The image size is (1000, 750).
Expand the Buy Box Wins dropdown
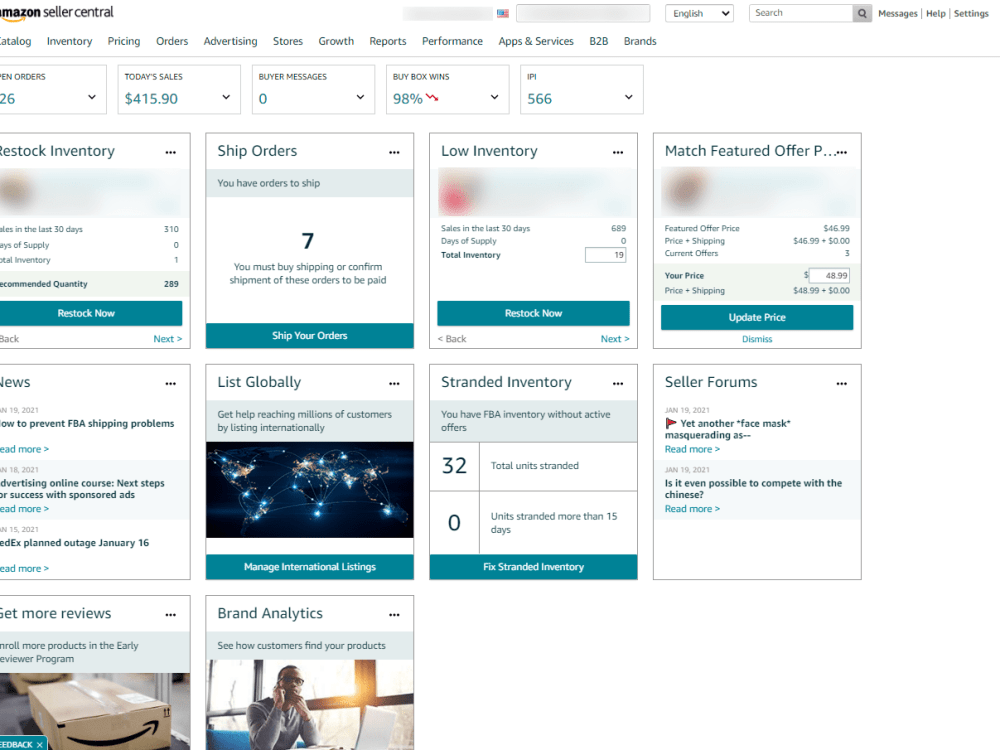pyautogui.click(x=494, y=97)
